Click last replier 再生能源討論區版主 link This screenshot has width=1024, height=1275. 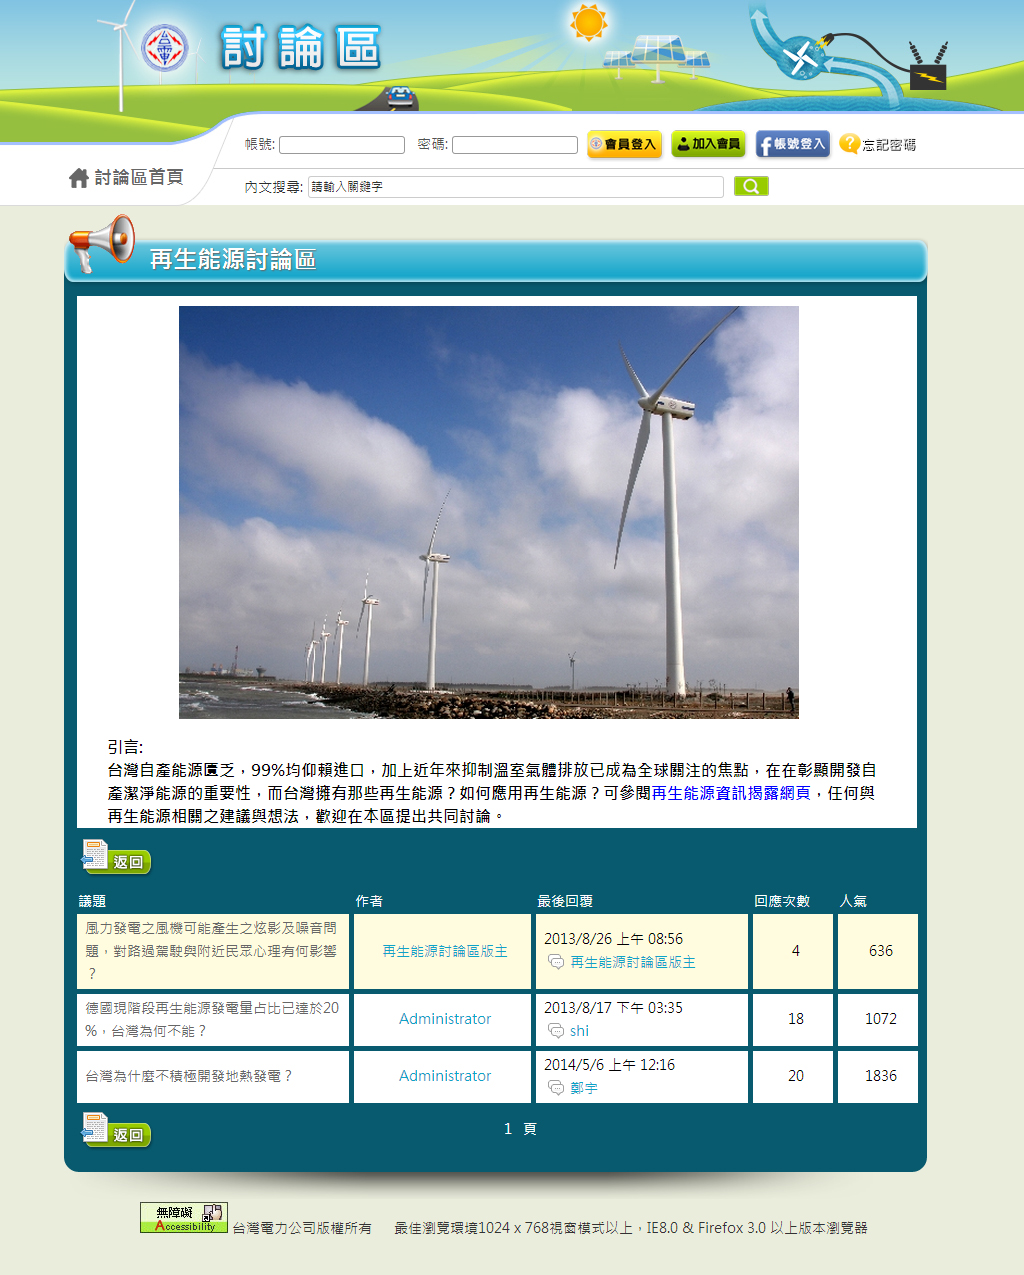tap(633, 962)
